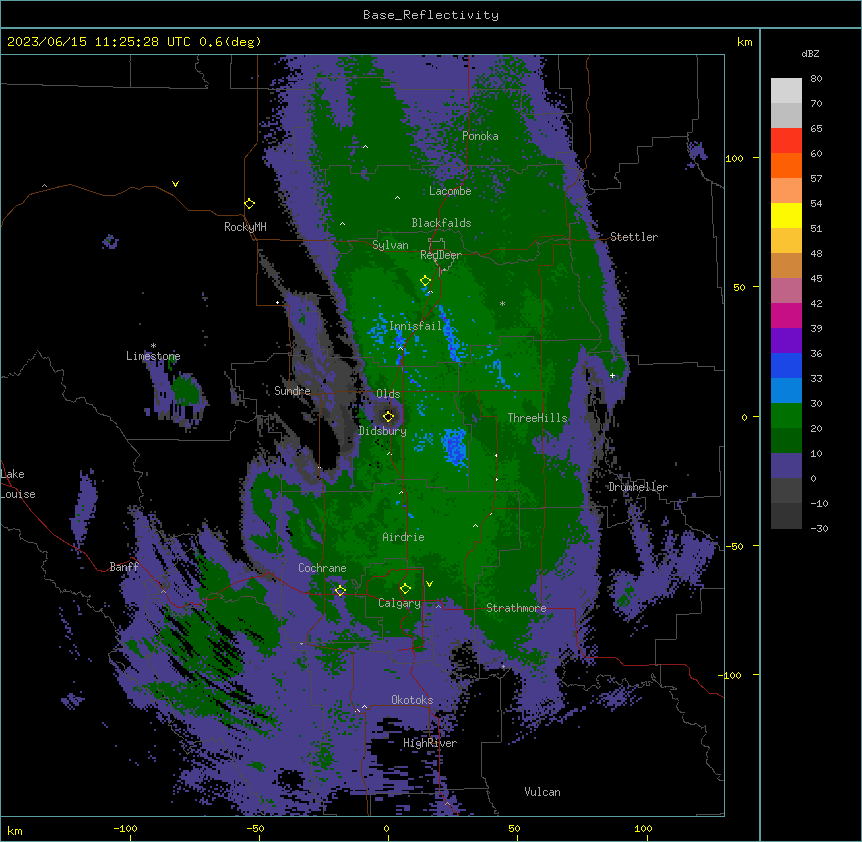
Task: Click the Ponoka city label
Action: pos(480,136)
